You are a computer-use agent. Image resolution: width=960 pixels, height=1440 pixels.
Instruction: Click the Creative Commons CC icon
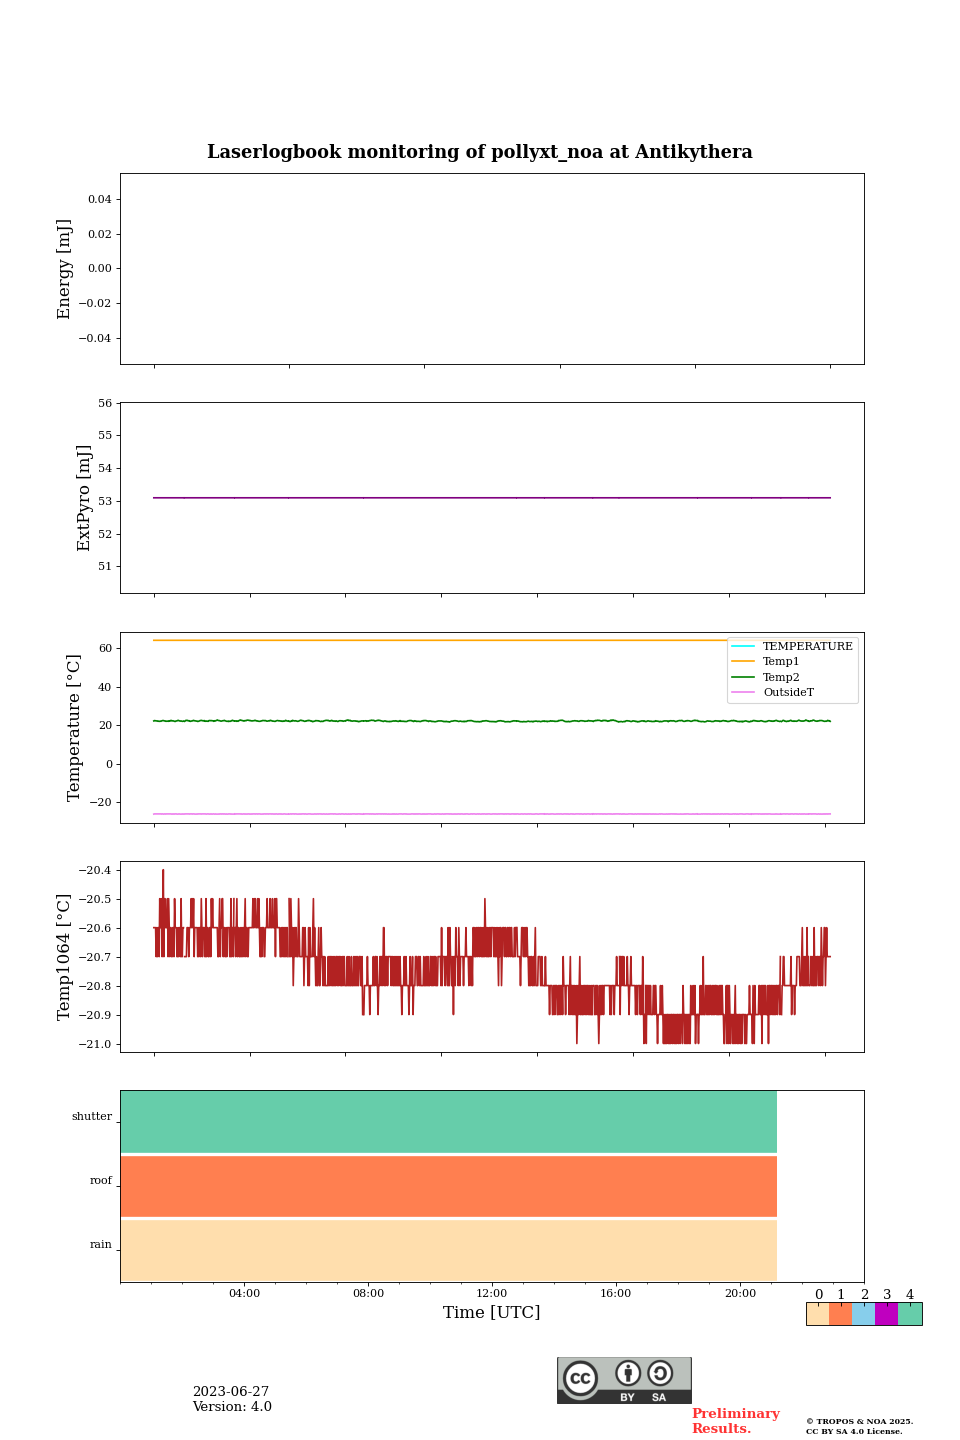click(x=580, y=1378)
